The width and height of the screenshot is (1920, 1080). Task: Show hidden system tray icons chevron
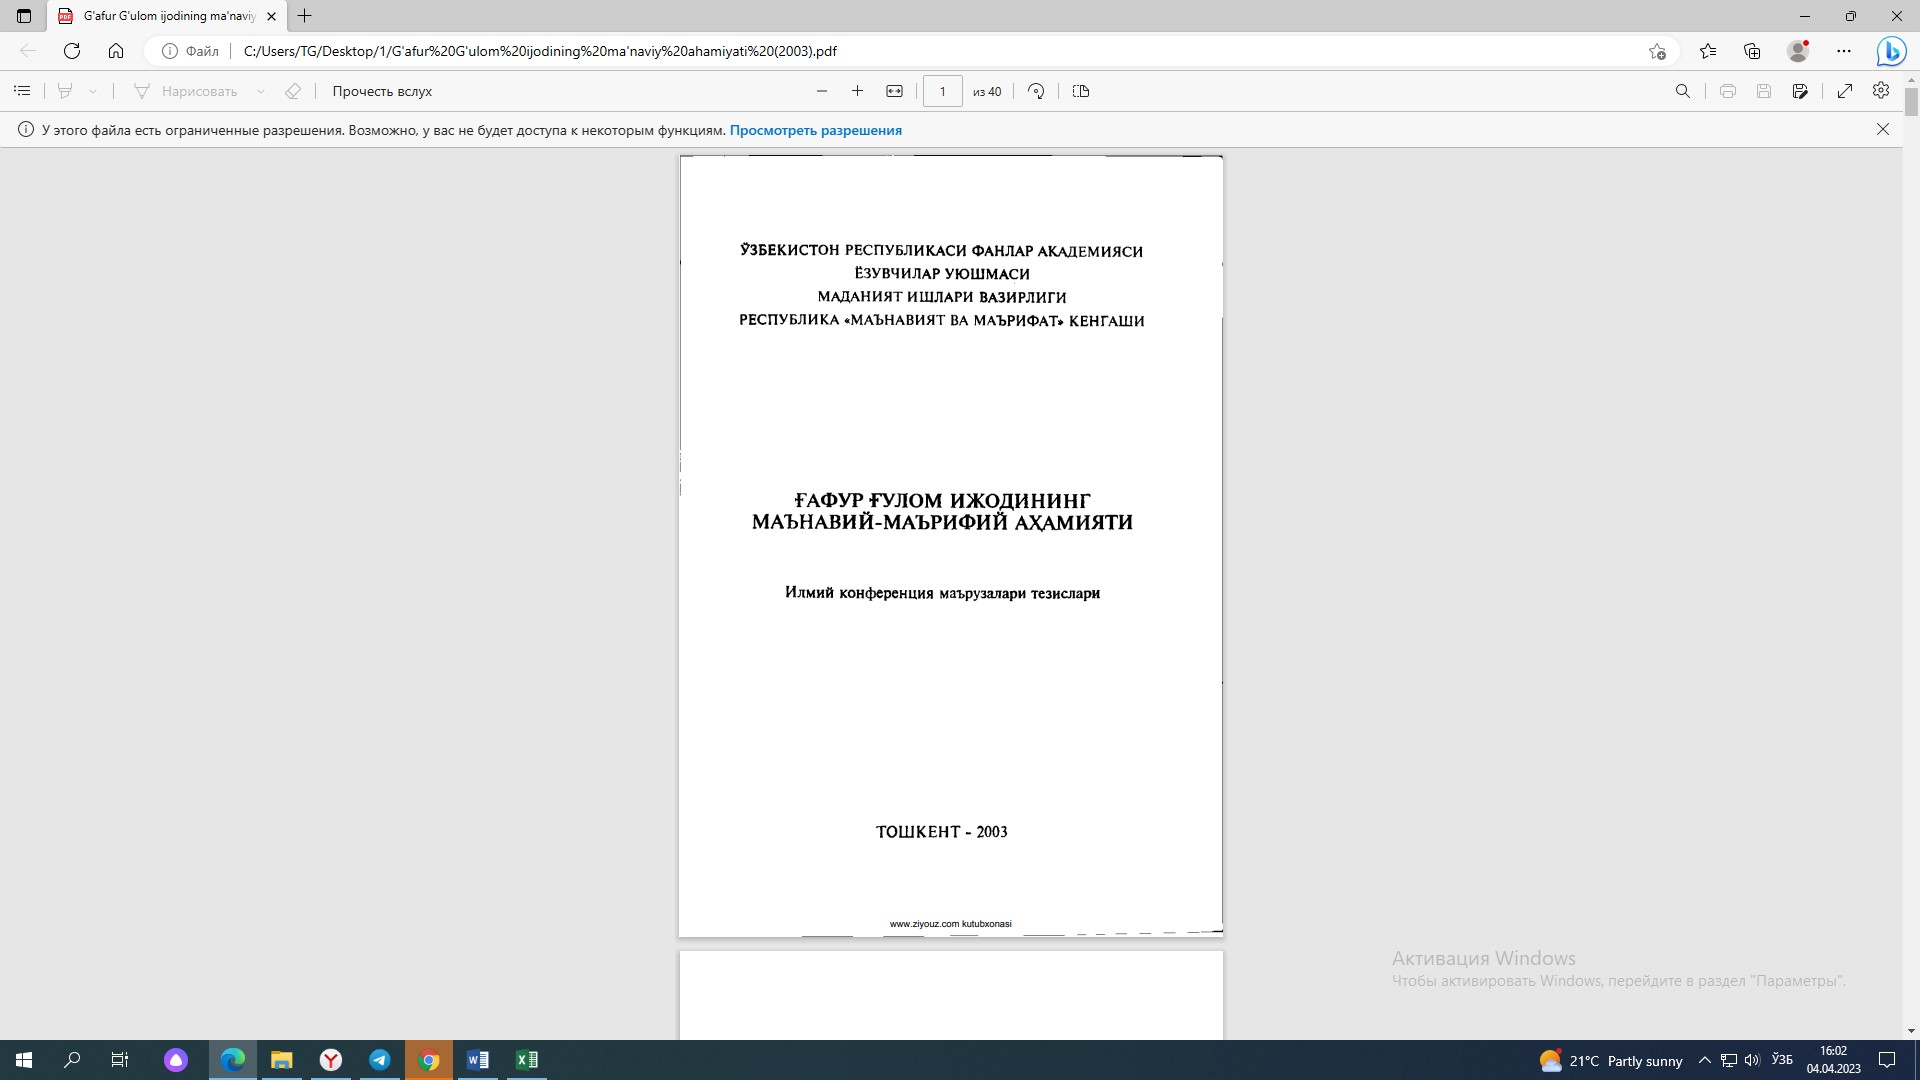point(1705,1060)
